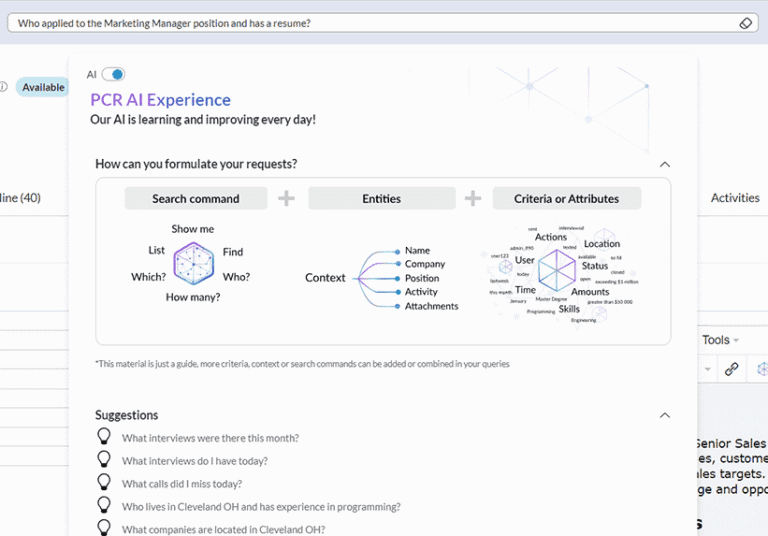Image resolution: width=768 pixels, height=536 pixels.
Task: Click the 'Find' search command text
Action: click(x=233, y=252)
